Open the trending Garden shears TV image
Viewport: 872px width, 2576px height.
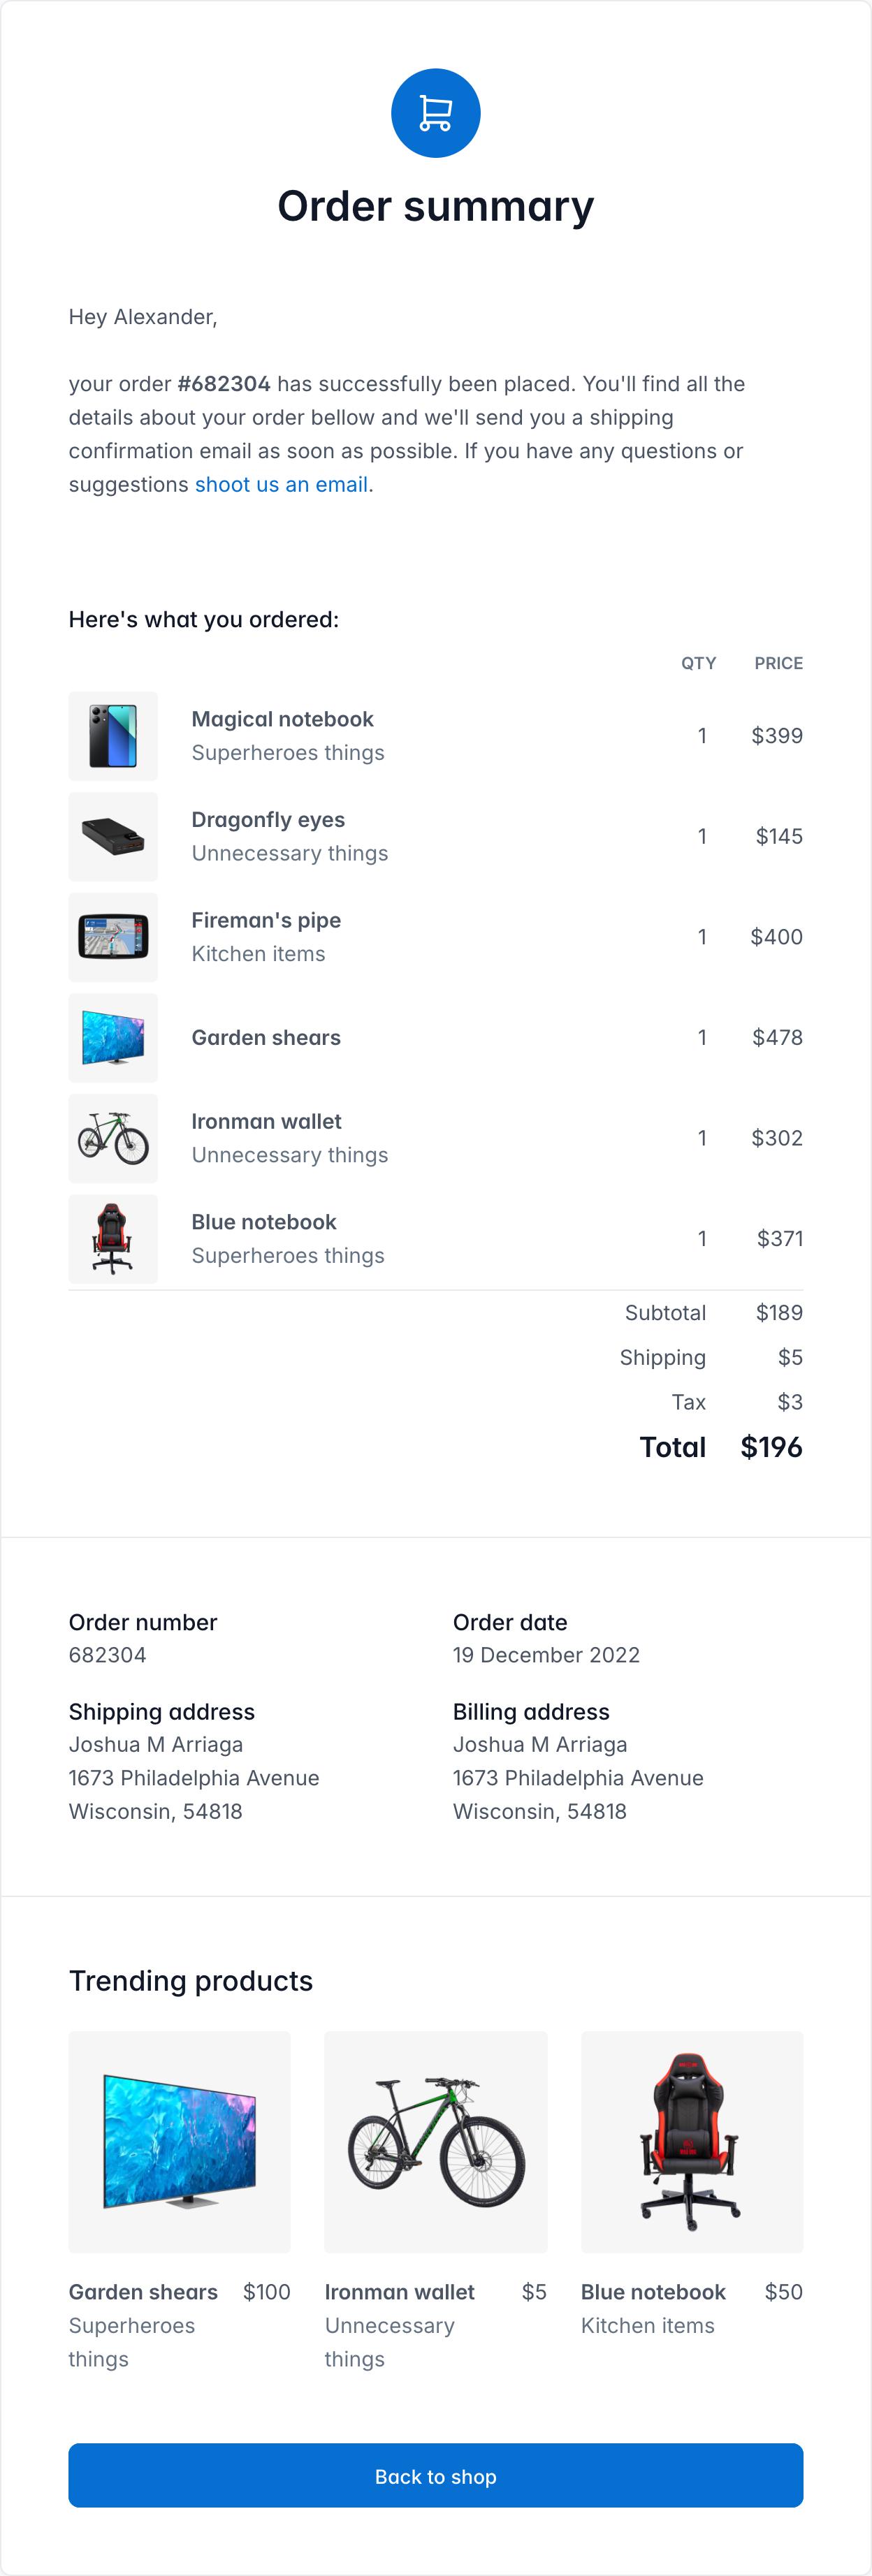179,2142
